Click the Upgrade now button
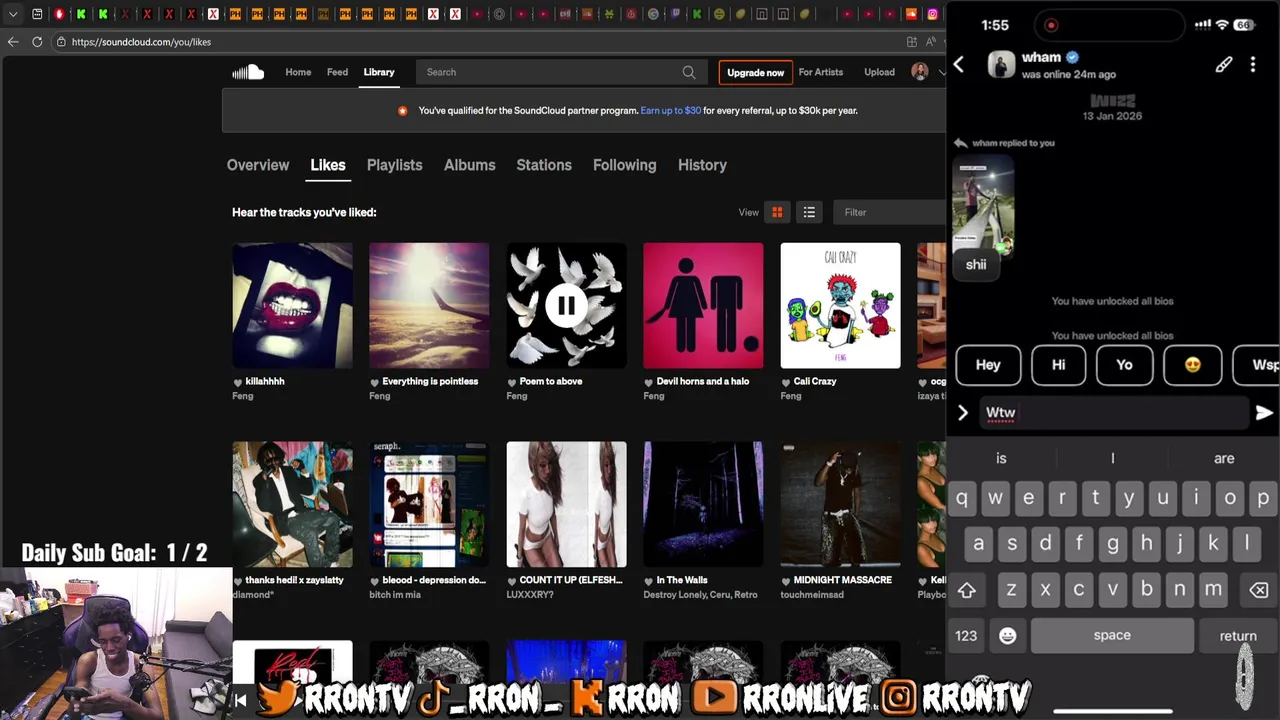 click(x=755, y=72)
